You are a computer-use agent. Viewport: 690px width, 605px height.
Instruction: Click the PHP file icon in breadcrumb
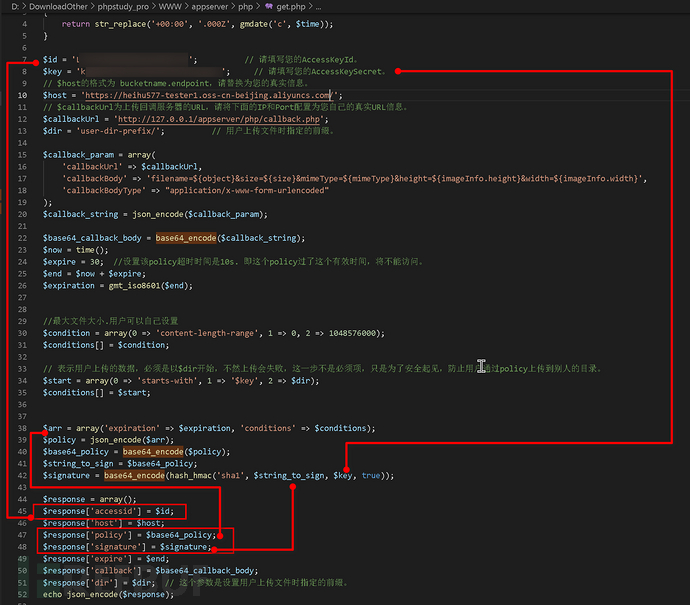click(x=268, y=6)
